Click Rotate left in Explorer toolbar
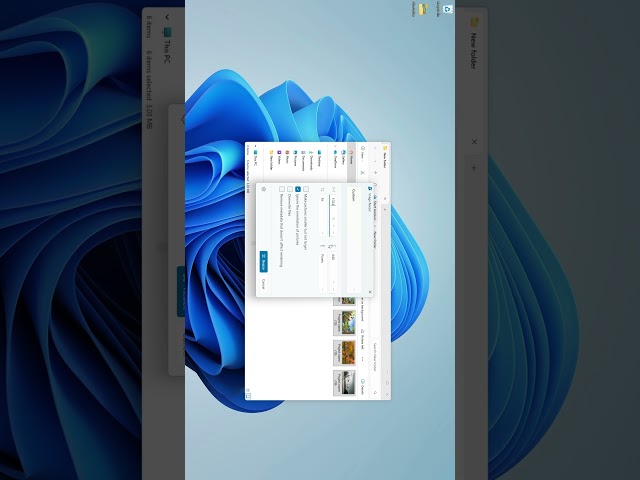This screenshot has width=640, height=480. (362, 340)
